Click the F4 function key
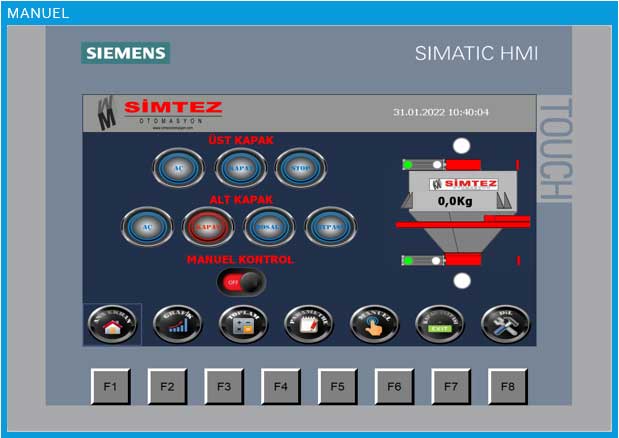The height and width of the screenshot is (438, 619). (x=281, y=387)
